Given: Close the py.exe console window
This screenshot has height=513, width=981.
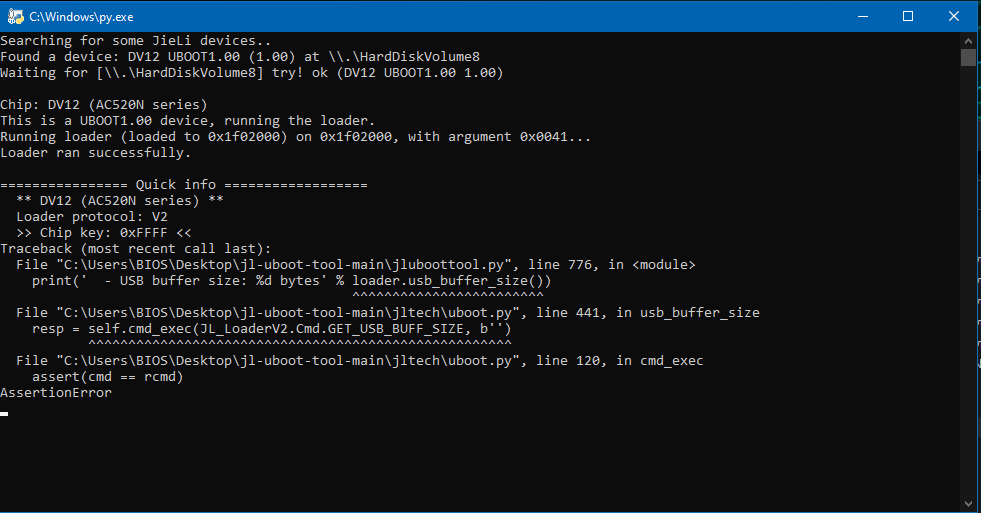Looking at the screenshot, I should point(953,16).
